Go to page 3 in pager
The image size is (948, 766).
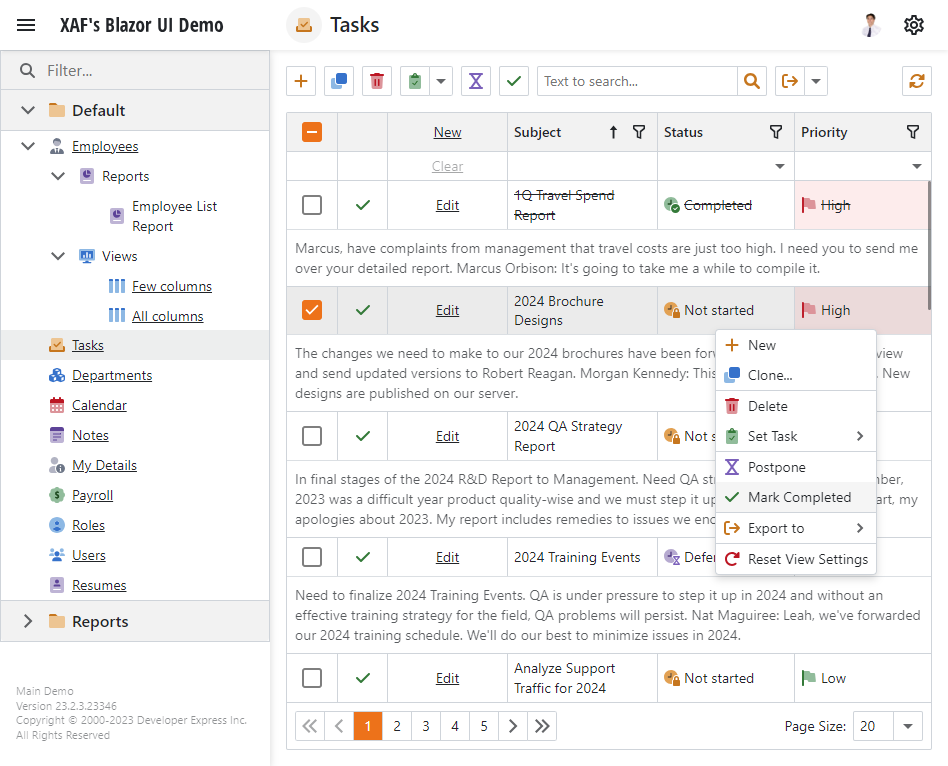click(x=426, y=726)
